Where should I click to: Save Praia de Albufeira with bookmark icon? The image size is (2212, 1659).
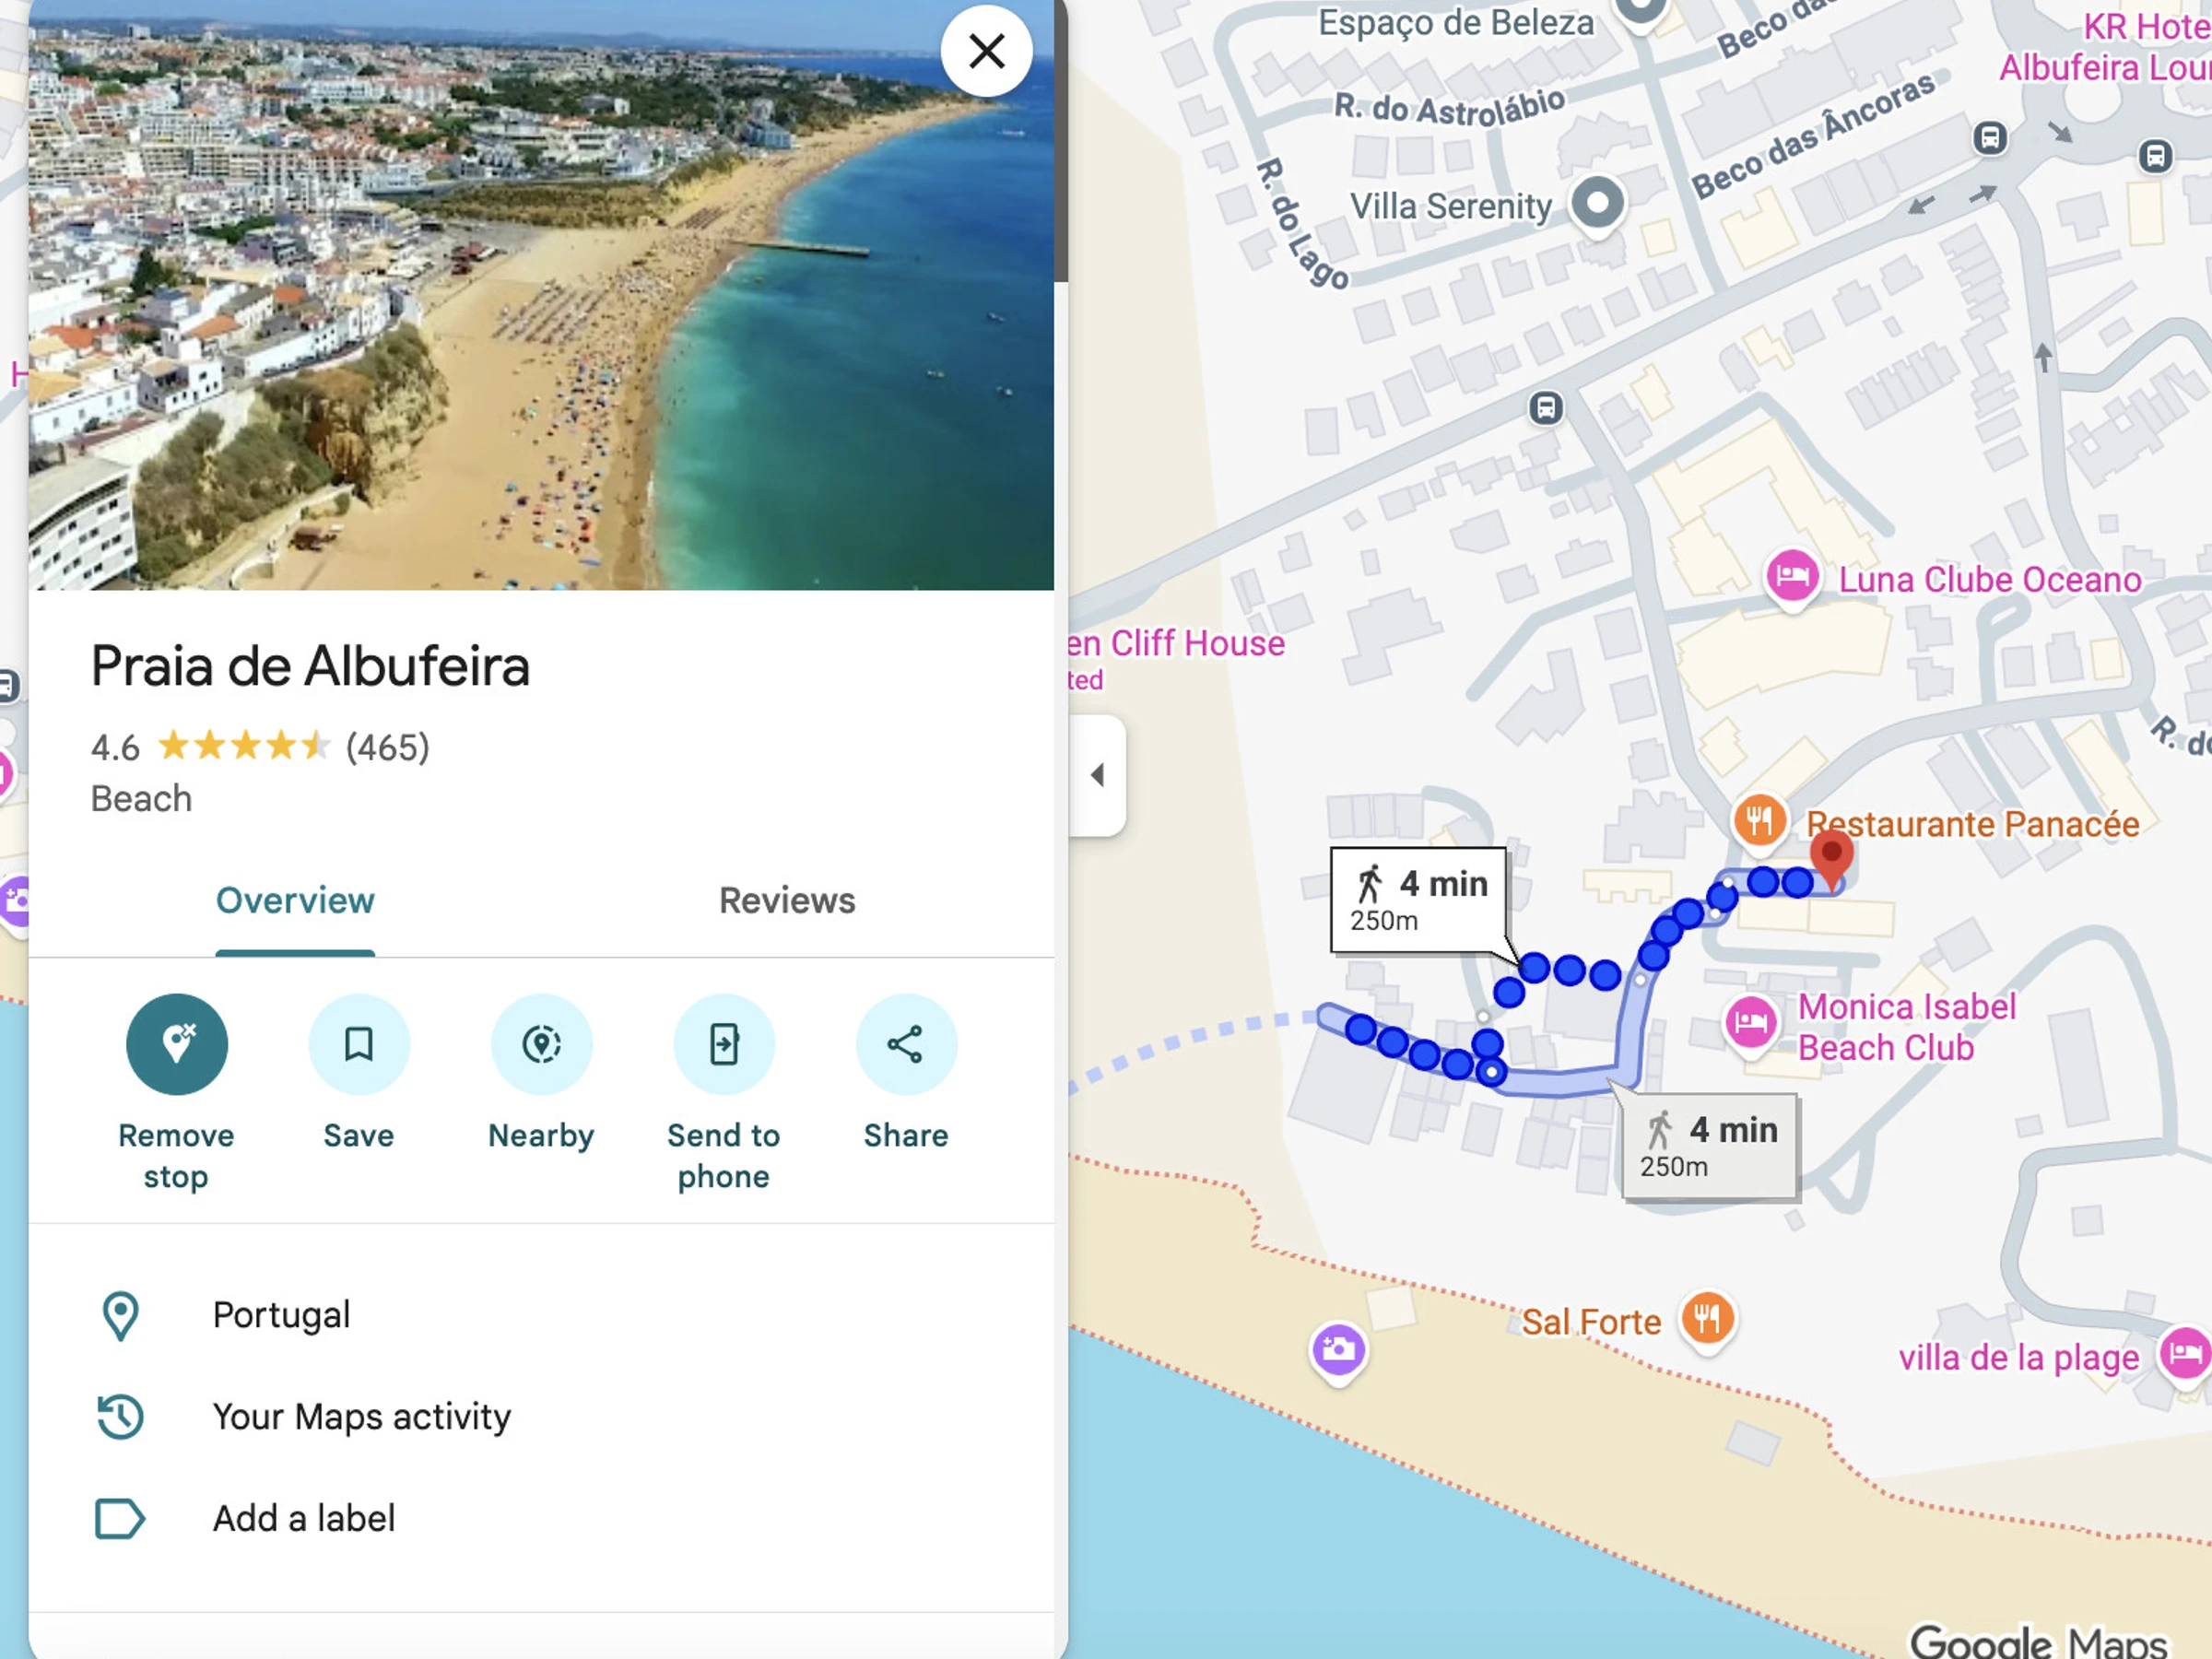(359, 1044)
